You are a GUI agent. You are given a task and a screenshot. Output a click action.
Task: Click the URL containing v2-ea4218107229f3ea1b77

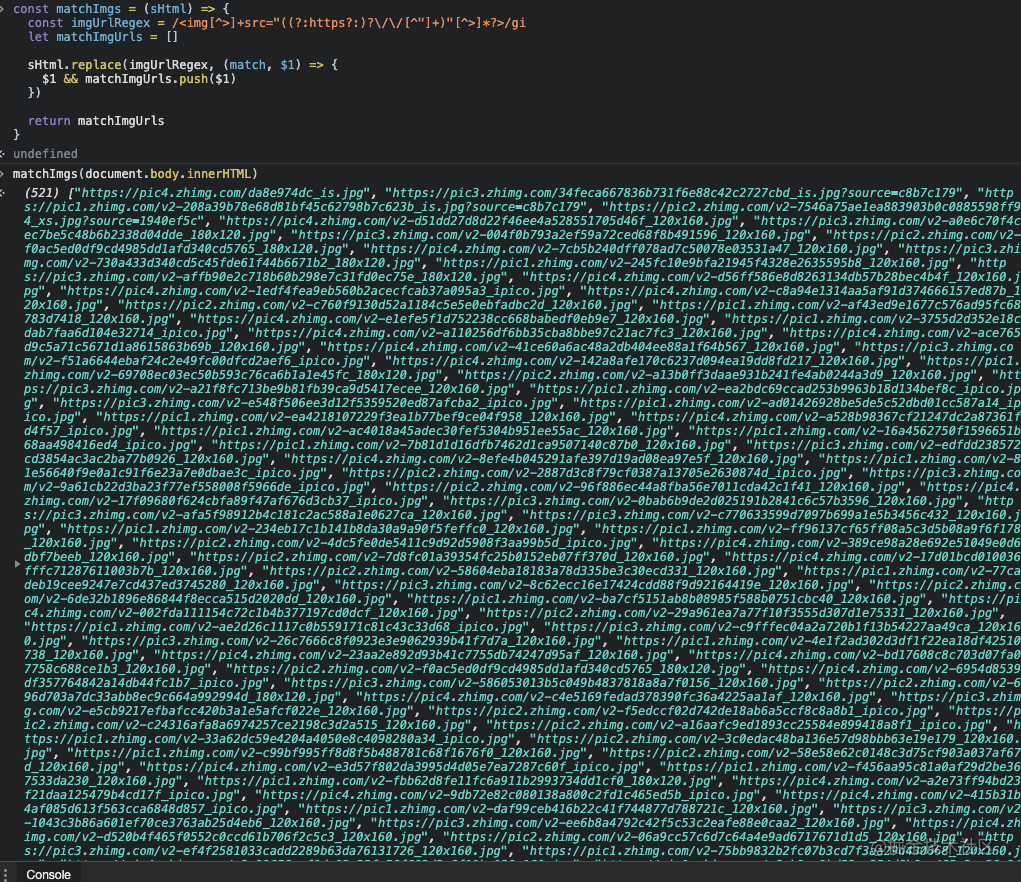click(x=356, y=417)
